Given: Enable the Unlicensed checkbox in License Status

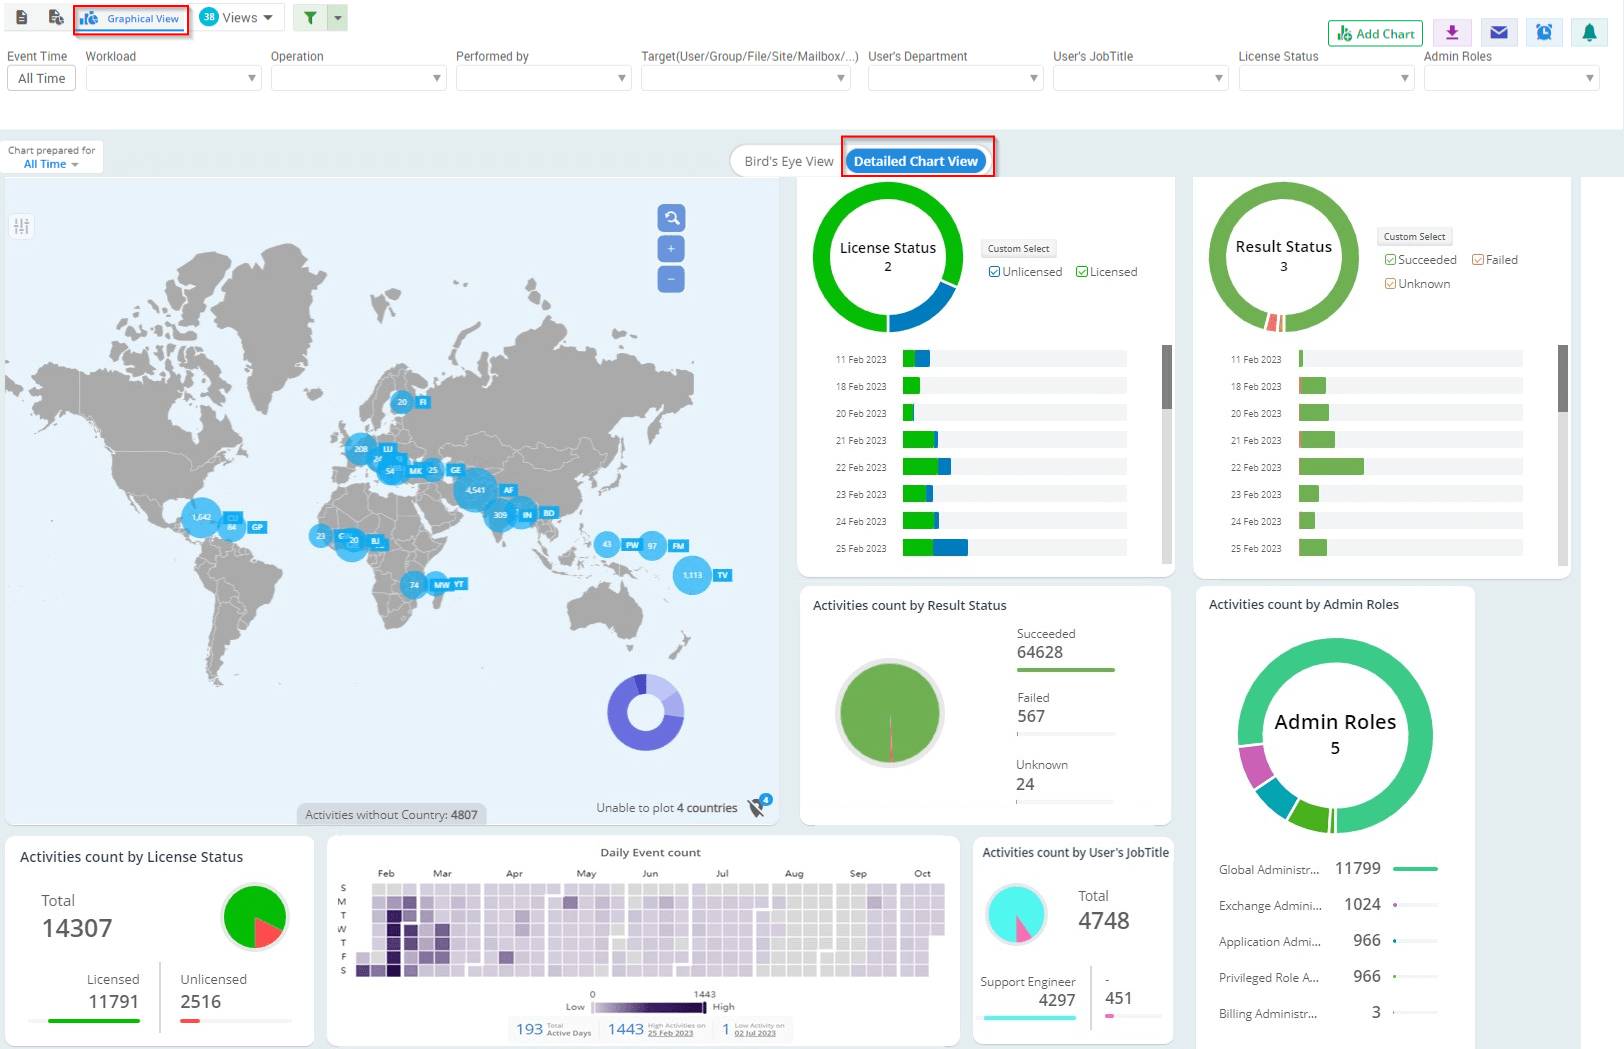Looking at the screenshot, I should [x=995, y=271].
